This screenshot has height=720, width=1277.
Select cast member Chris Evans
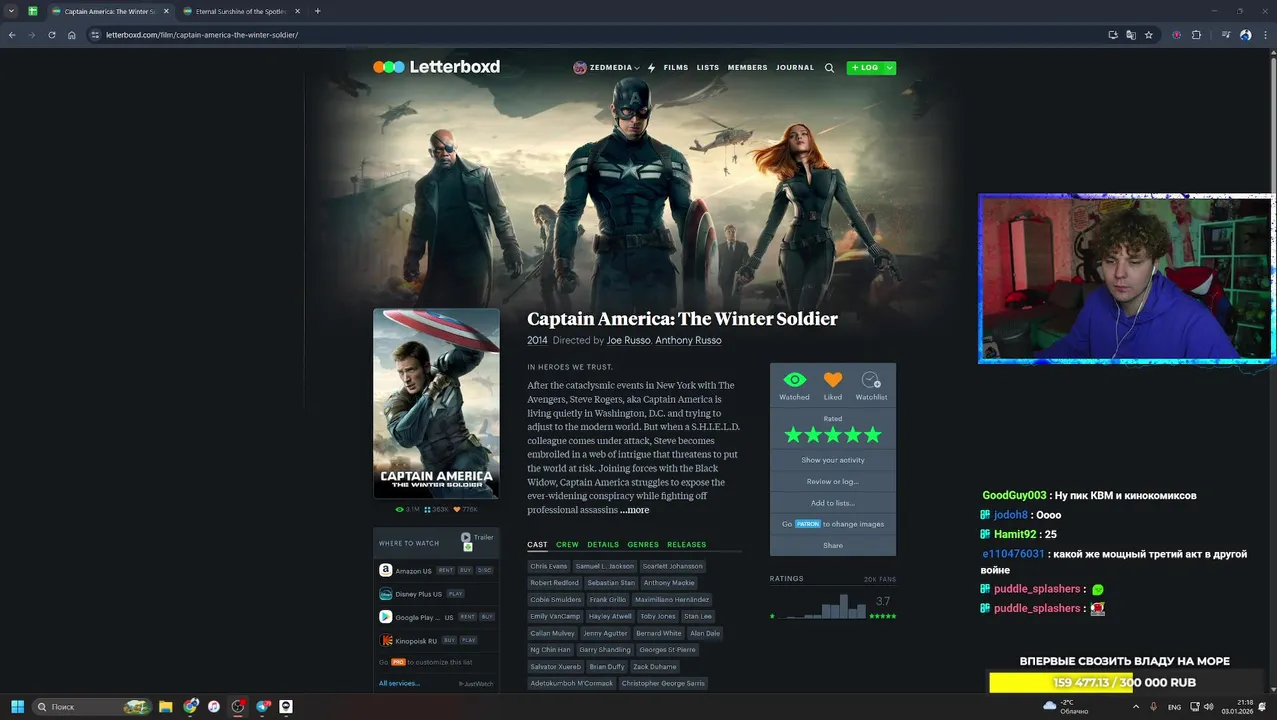(x=548, y=566)
